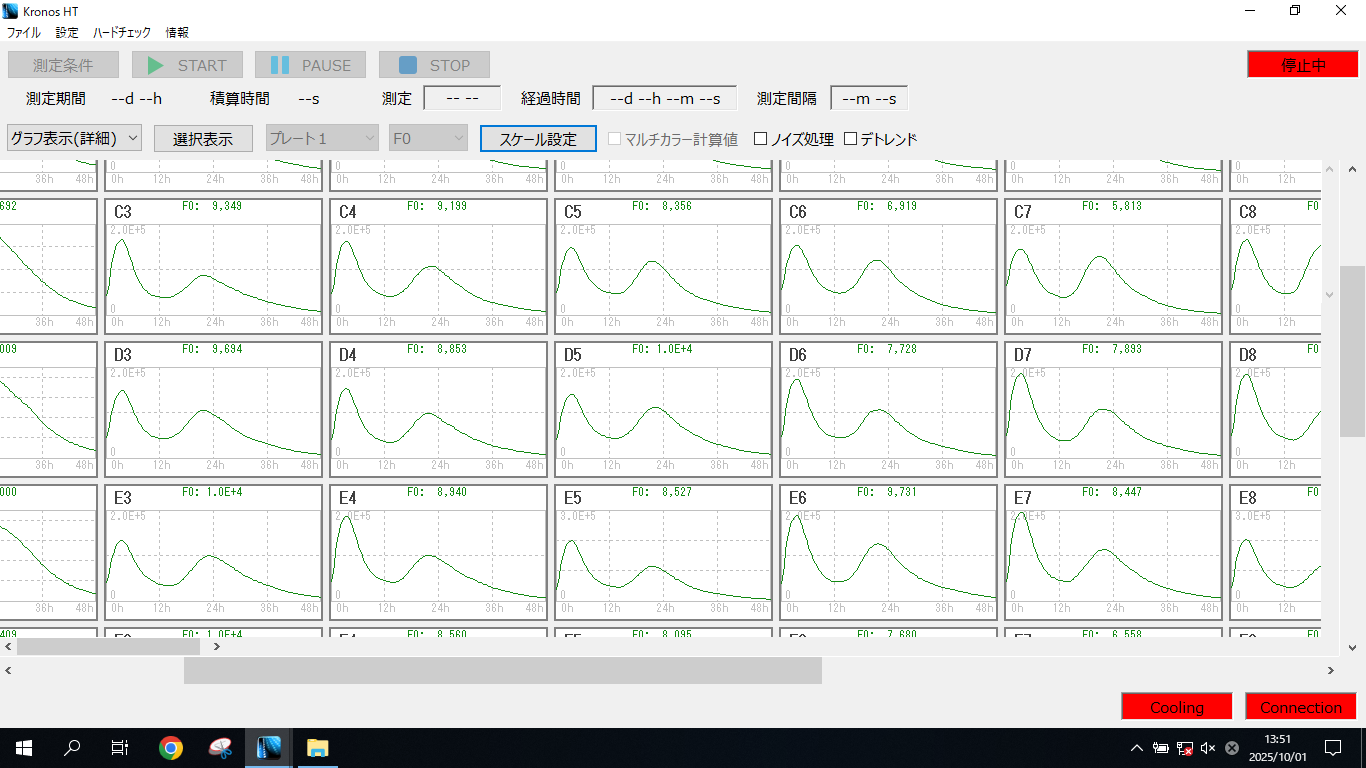Click the vertical scrollbar thumb

[1353, 351]
